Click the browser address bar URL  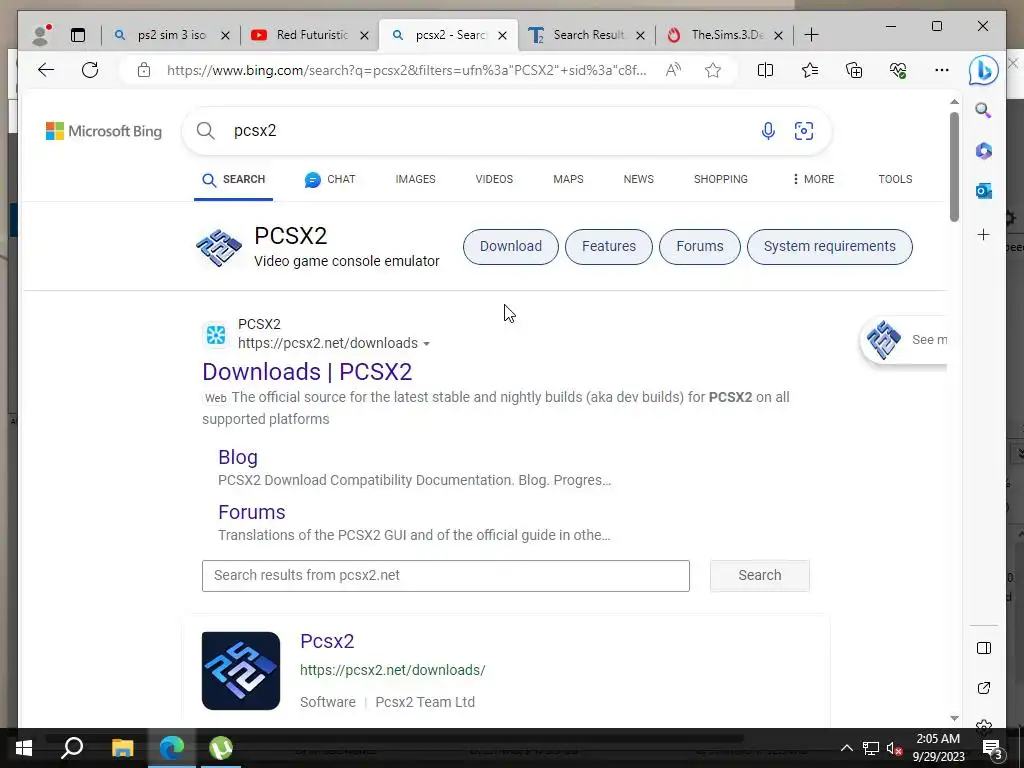(406, 70)
